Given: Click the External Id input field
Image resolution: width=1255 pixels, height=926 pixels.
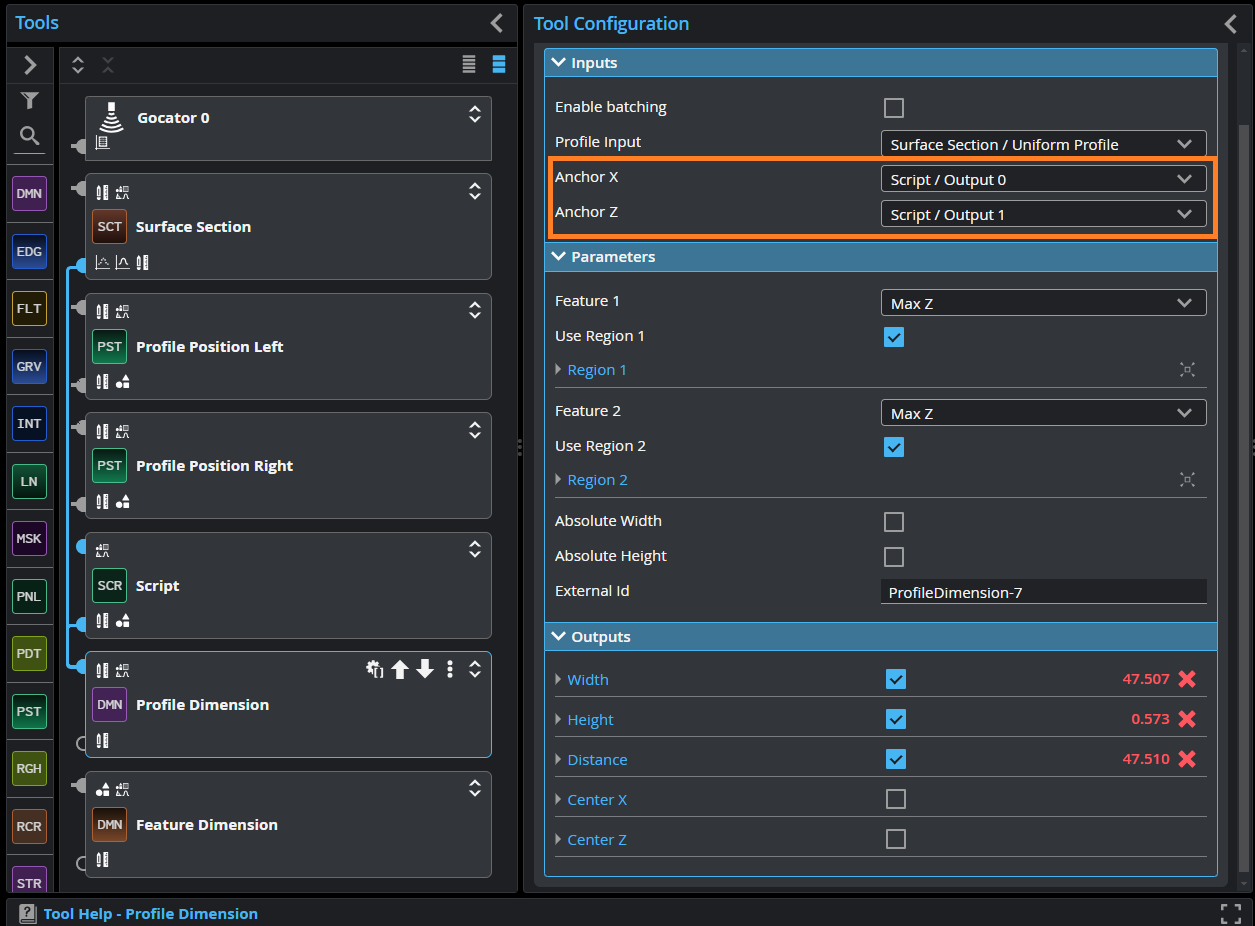Looking at the screenshot, I should tap(1043, 592).
